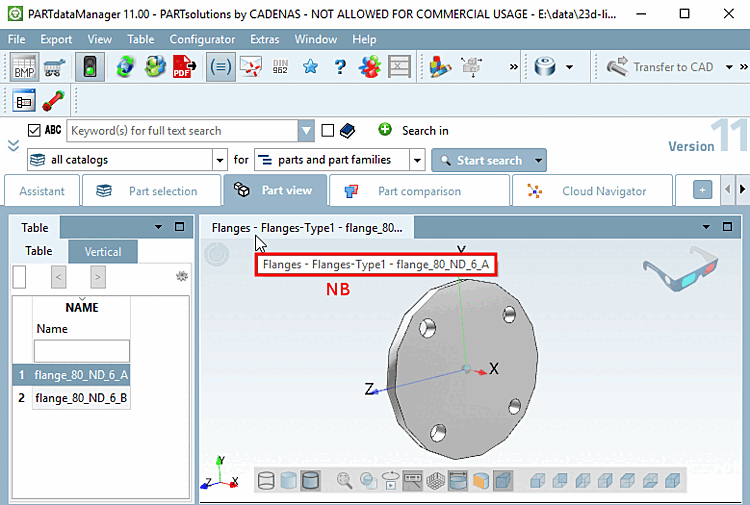The image size is (750, 505).
Task: Click the blue star favorites icon
Action: (310, 67)
